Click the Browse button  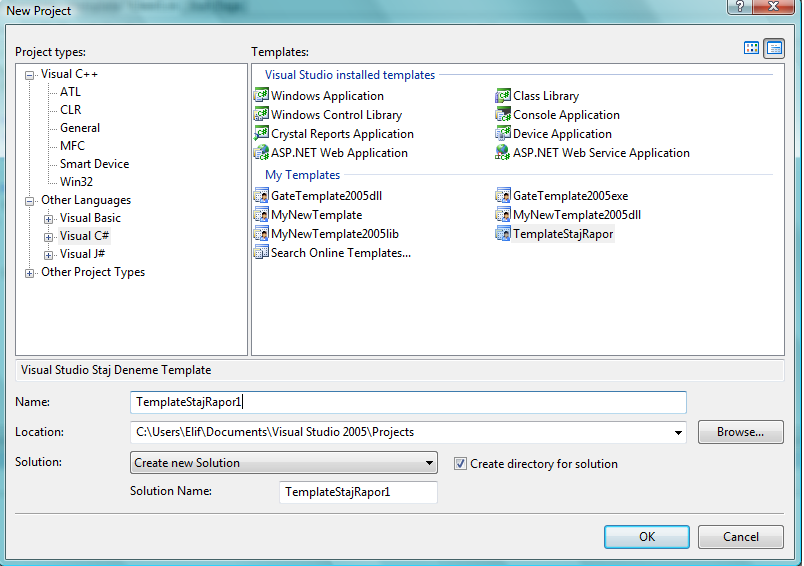point(740,432)
